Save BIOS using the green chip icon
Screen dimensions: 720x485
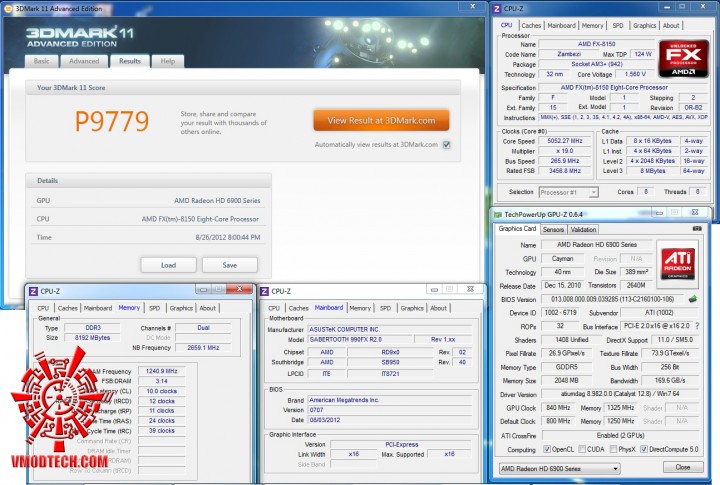[x=693, y=299]
